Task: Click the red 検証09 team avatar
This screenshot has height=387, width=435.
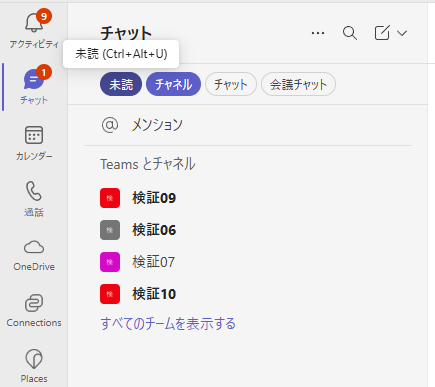Action: [110, 198]
